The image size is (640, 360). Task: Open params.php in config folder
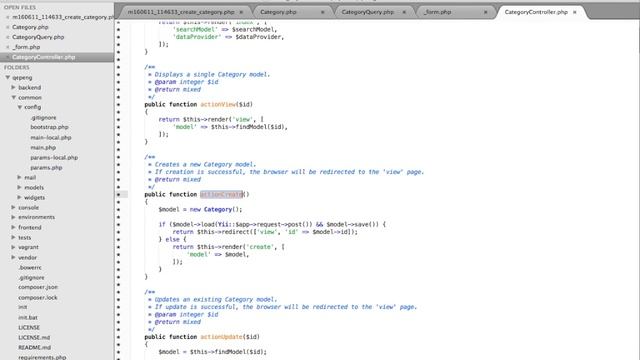point(46,167)
